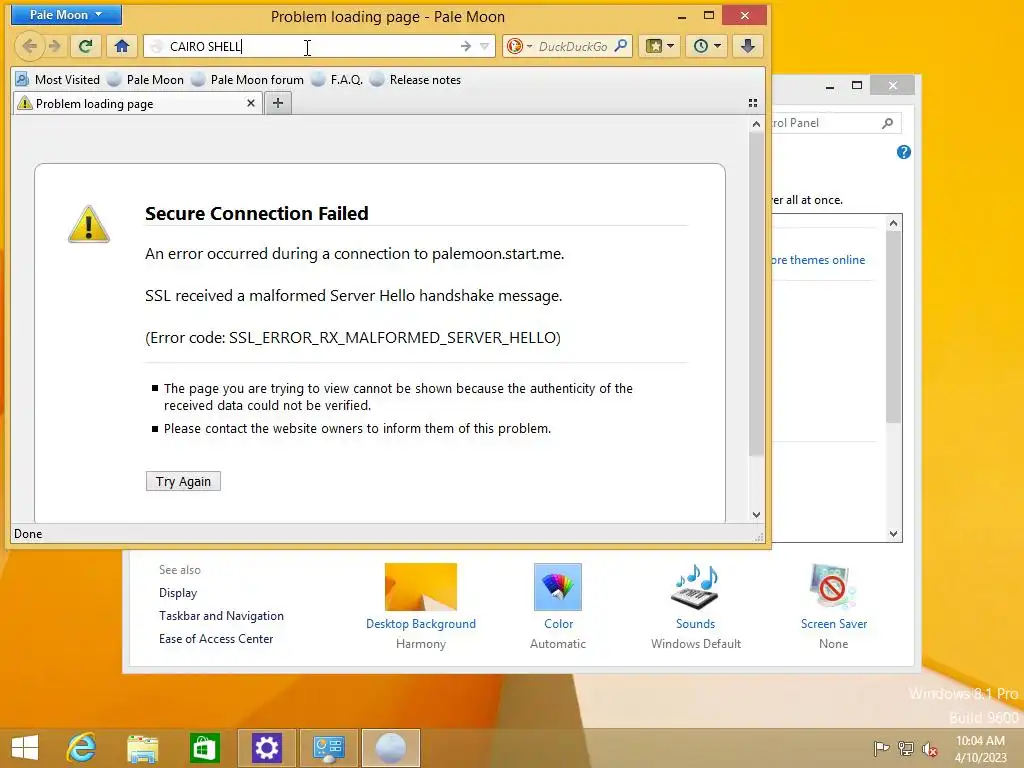Click the Control Panel search magnifier
The image size is (1024, 768).
point(888,123)
